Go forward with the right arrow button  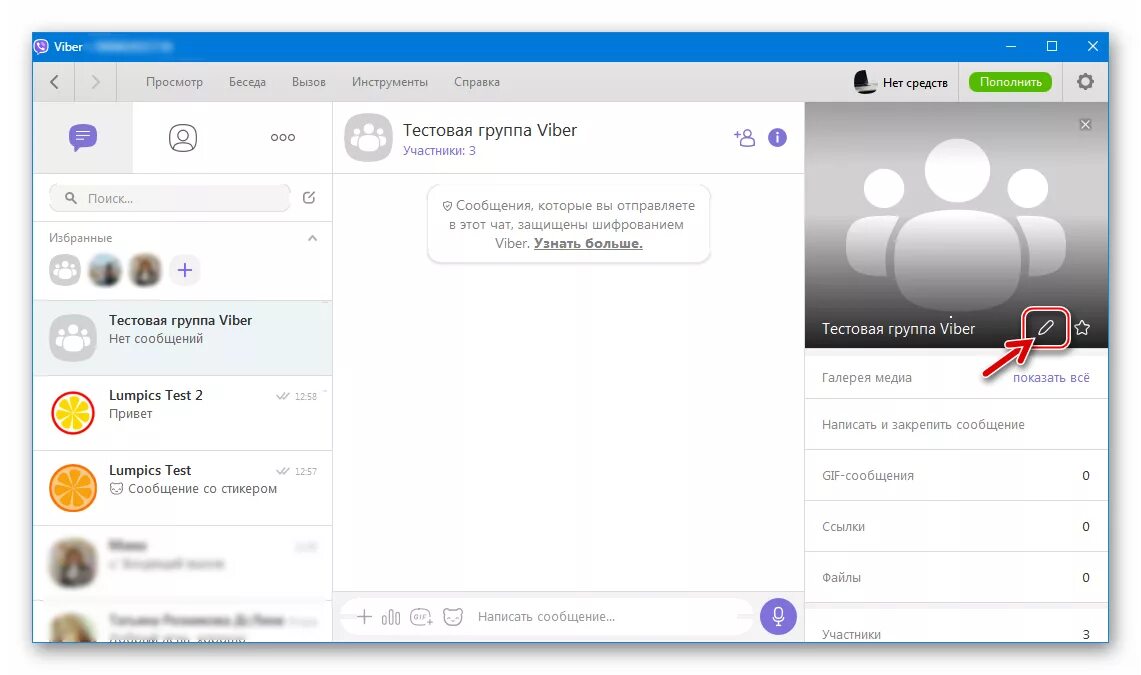click(95, 81)
